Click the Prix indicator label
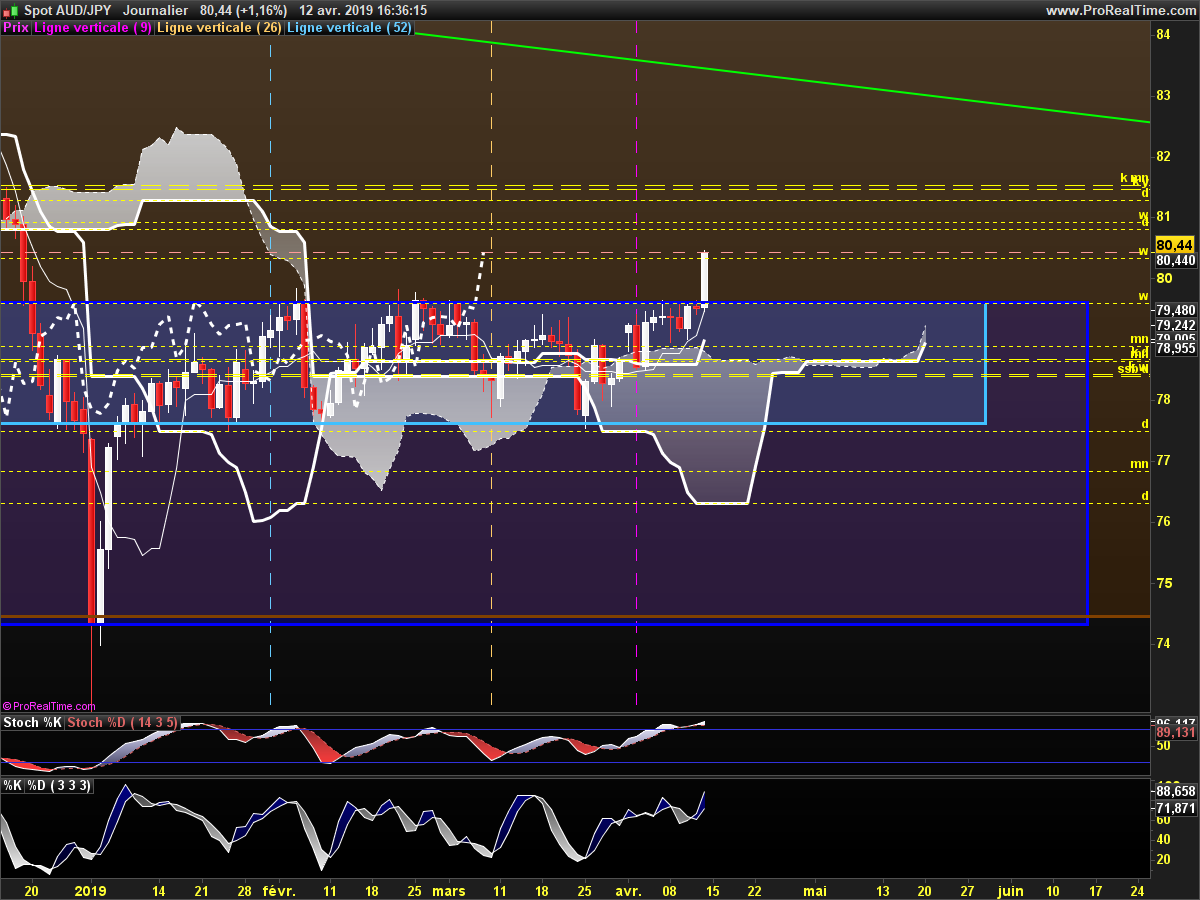 [15, 28]
